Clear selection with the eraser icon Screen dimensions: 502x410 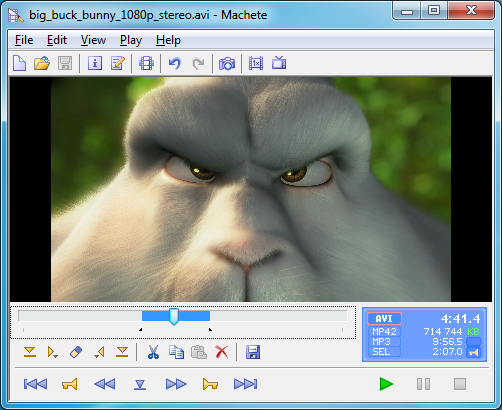point(76,352)
